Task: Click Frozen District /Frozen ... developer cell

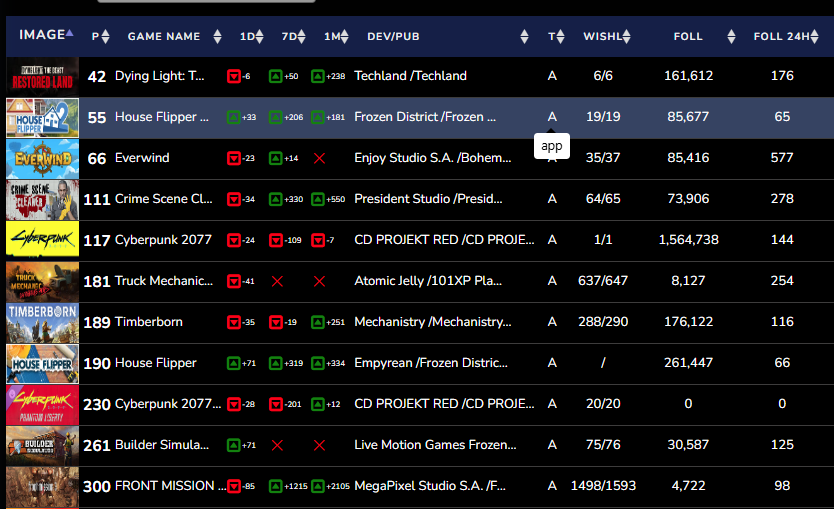Action: pyautogui.click(x=425, y=117)
